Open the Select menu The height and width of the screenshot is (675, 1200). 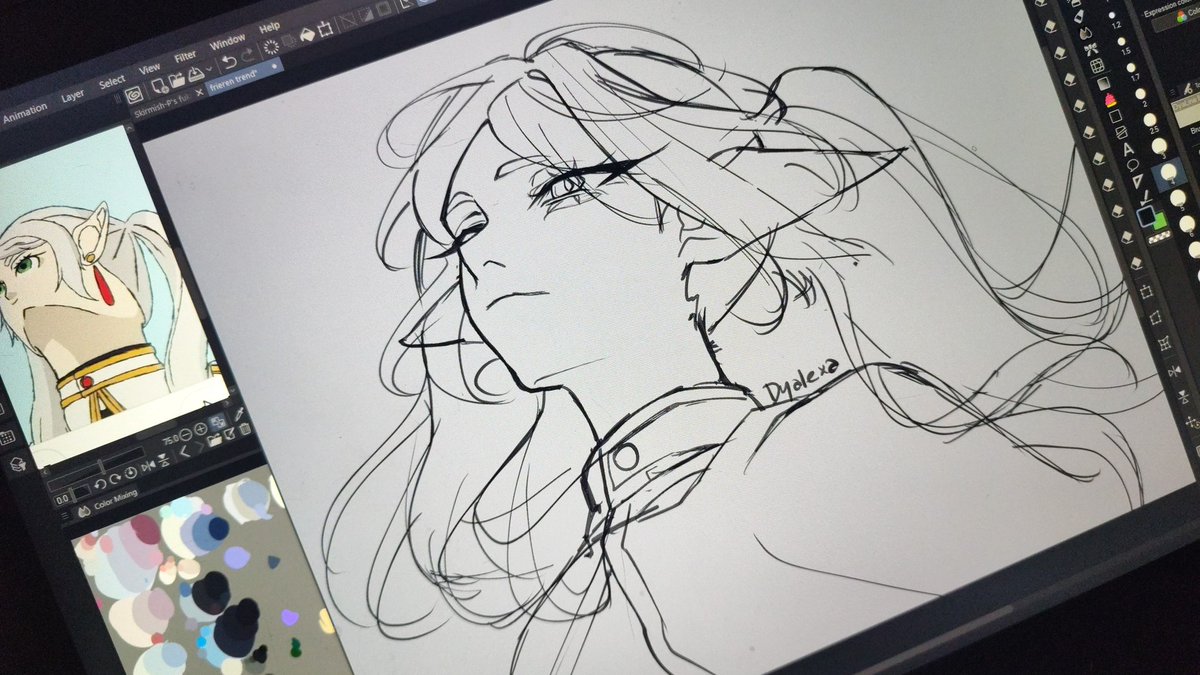(112, 82)
